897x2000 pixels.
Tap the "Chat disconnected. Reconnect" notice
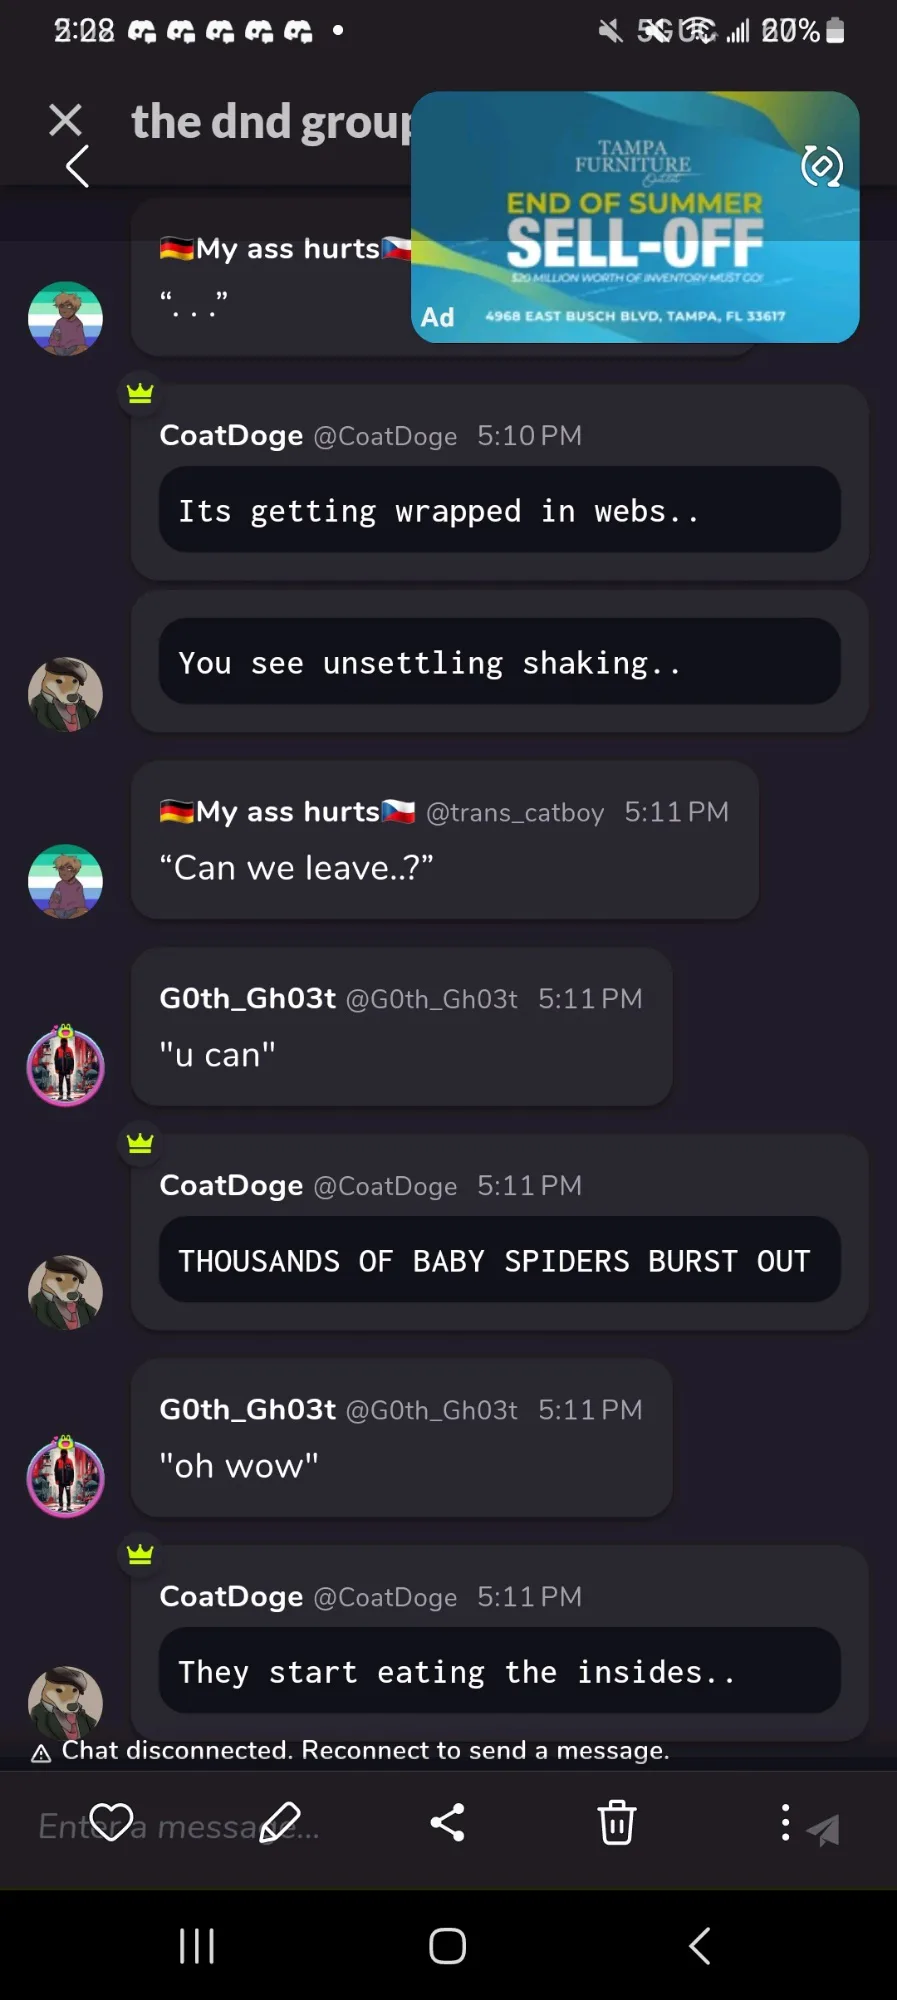(x=351, y=1750)
